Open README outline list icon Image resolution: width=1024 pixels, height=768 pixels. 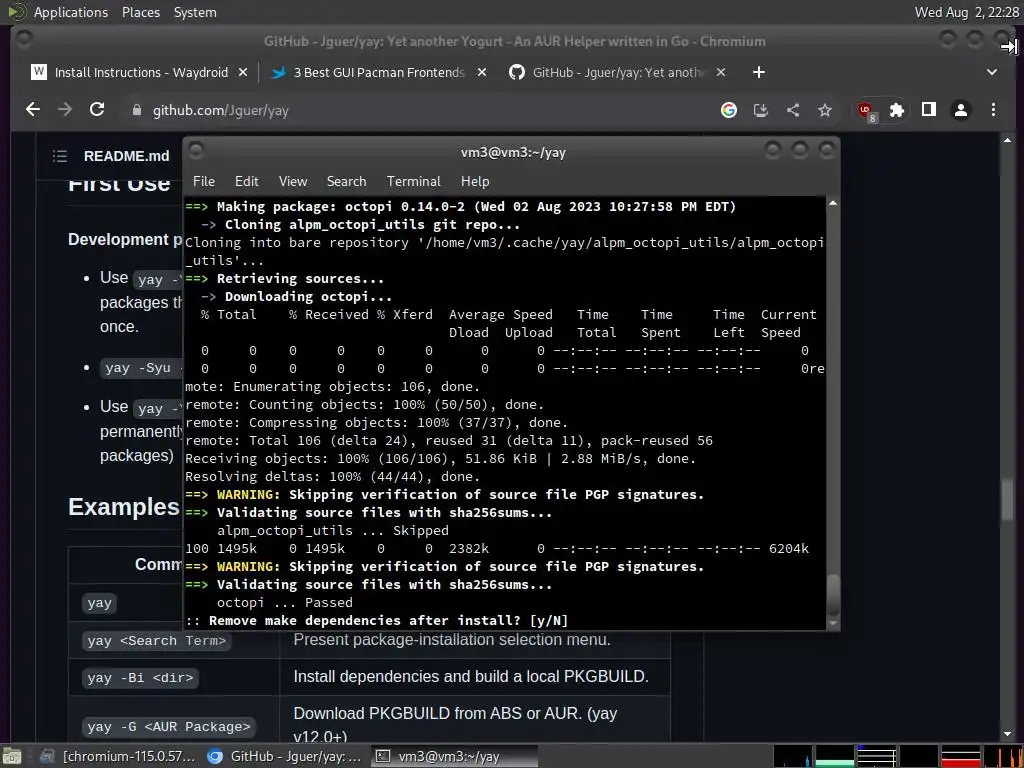click(x=59, y=155)
